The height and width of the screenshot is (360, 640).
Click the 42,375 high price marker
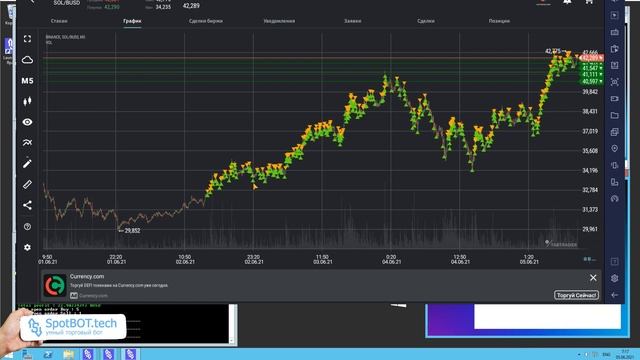pyautogui.click(x=553, y=51)
